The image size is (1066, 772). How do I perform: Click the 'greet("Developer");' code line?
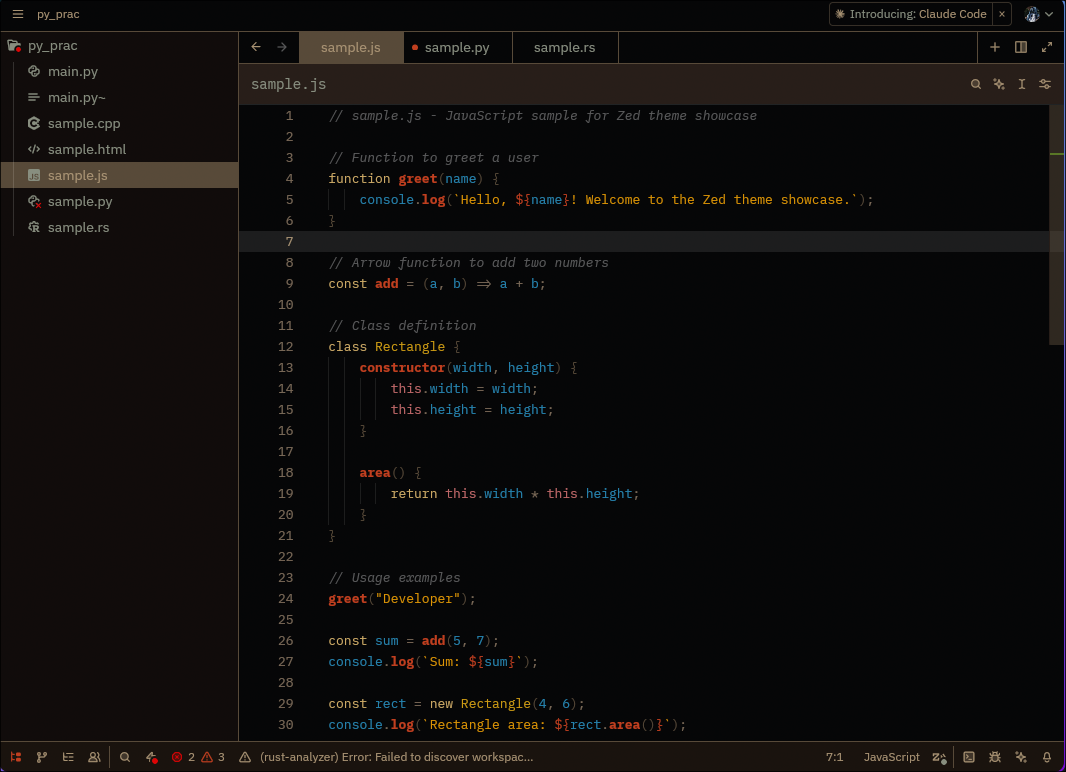coord(402,599)
